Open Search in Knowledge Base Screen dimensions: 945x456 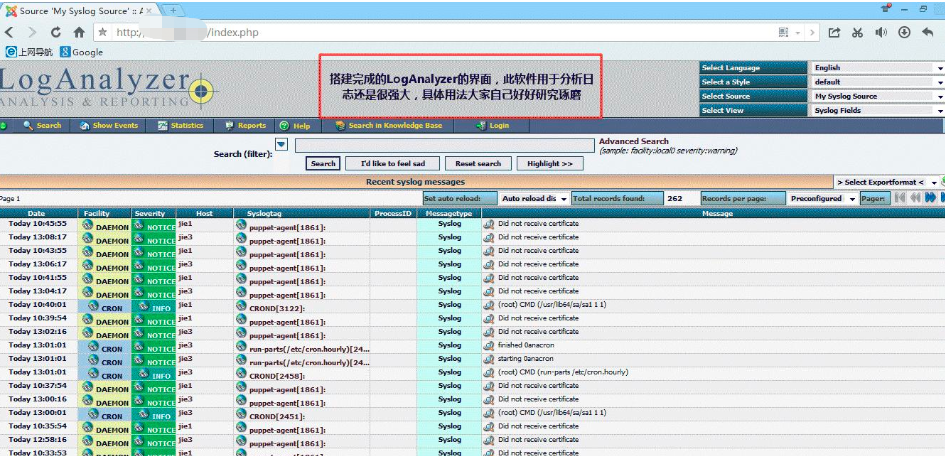[389, 125]
